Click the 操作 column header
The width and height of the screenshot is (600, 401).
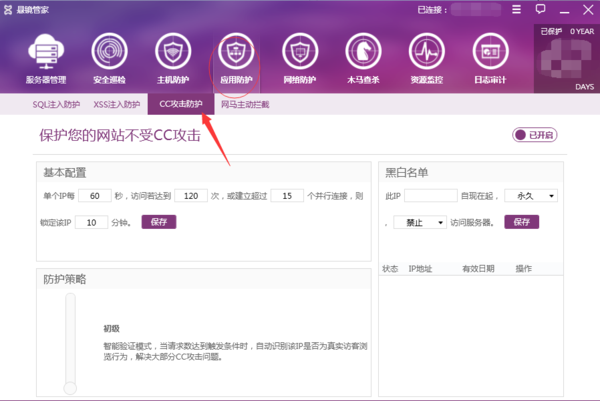(523, 269)
